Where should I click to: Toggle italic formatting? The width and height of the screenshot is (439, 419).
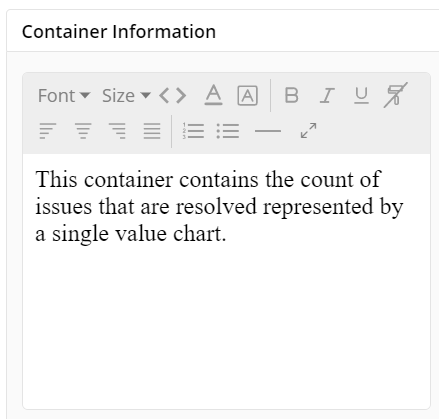pyautogui.click(x=327, y=96)
